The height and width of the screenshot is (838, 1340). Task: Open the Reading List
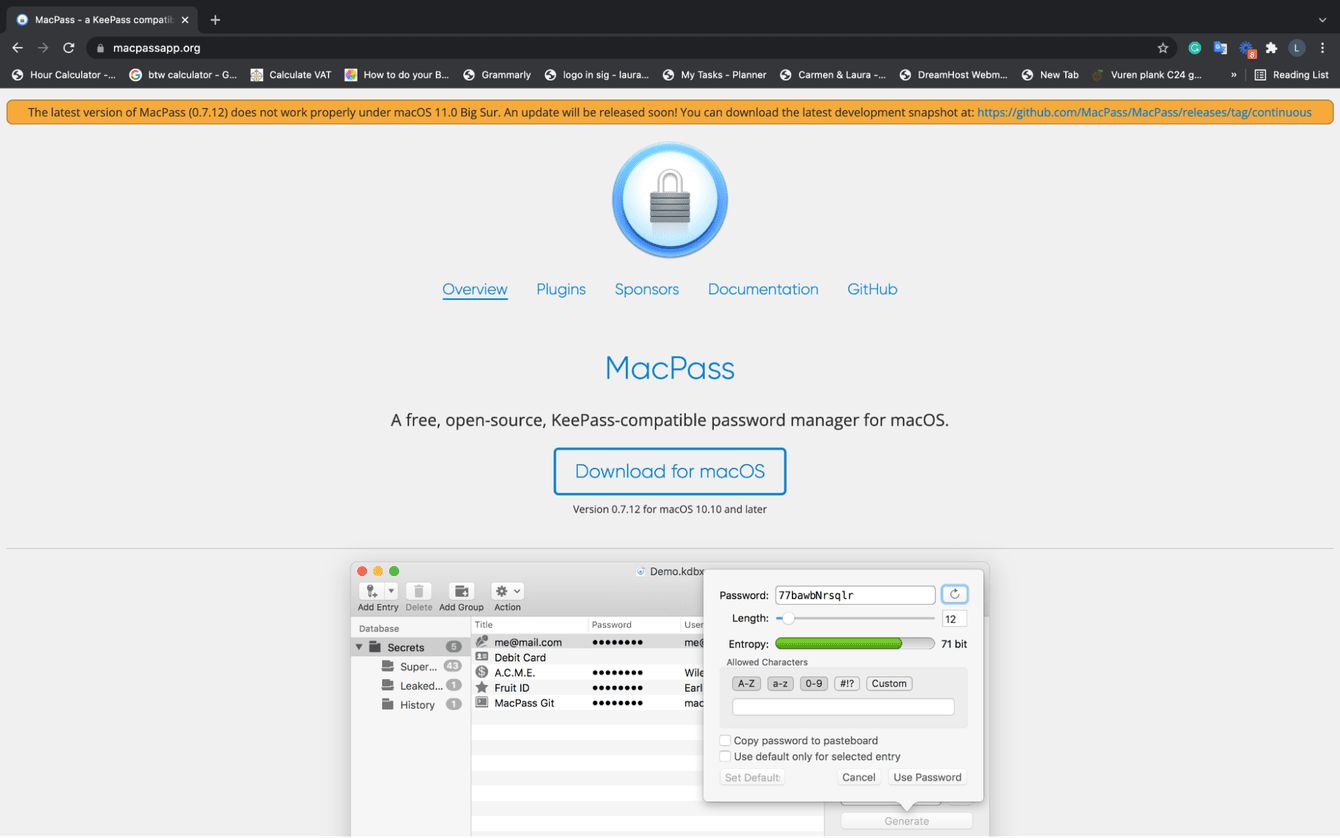click(1291, 75)
